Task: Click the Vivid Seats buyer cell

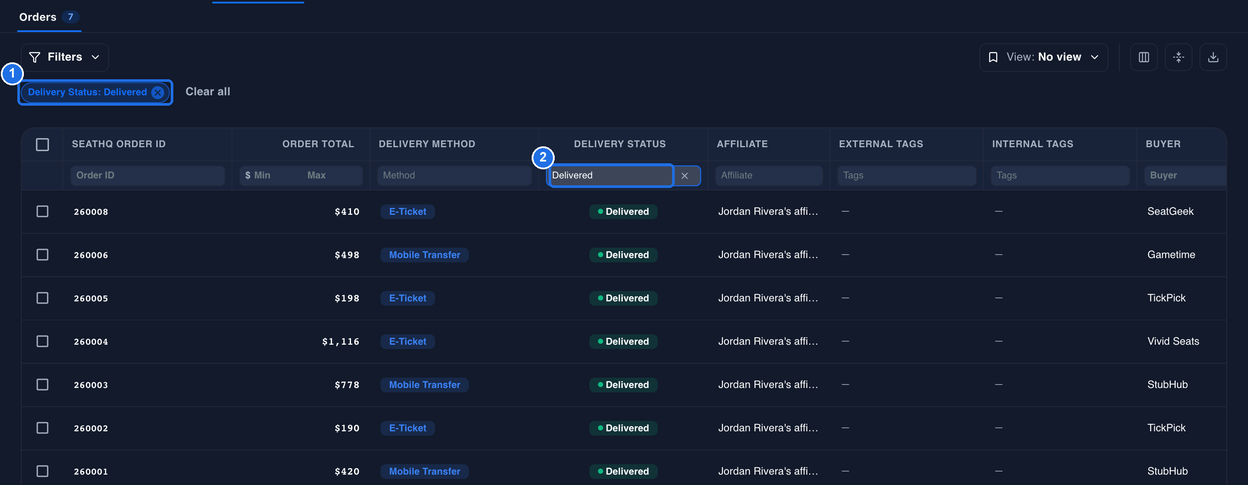Action: point(1174,342)
